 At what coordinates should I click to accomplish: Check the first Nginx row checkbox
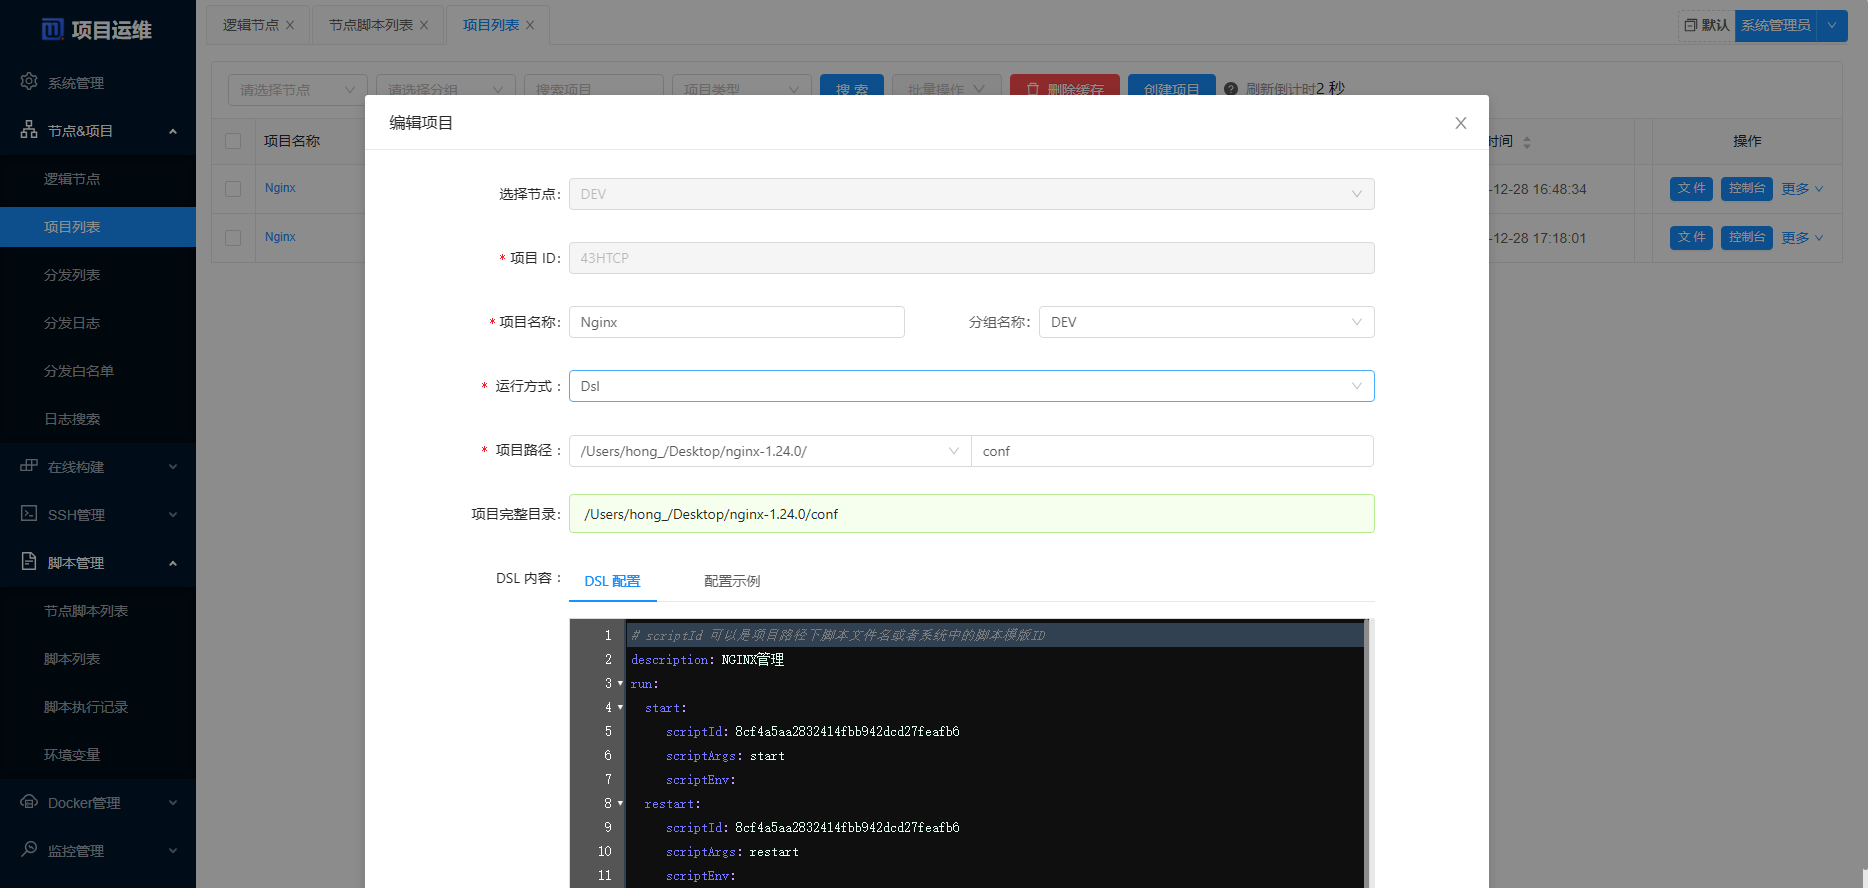233,189
